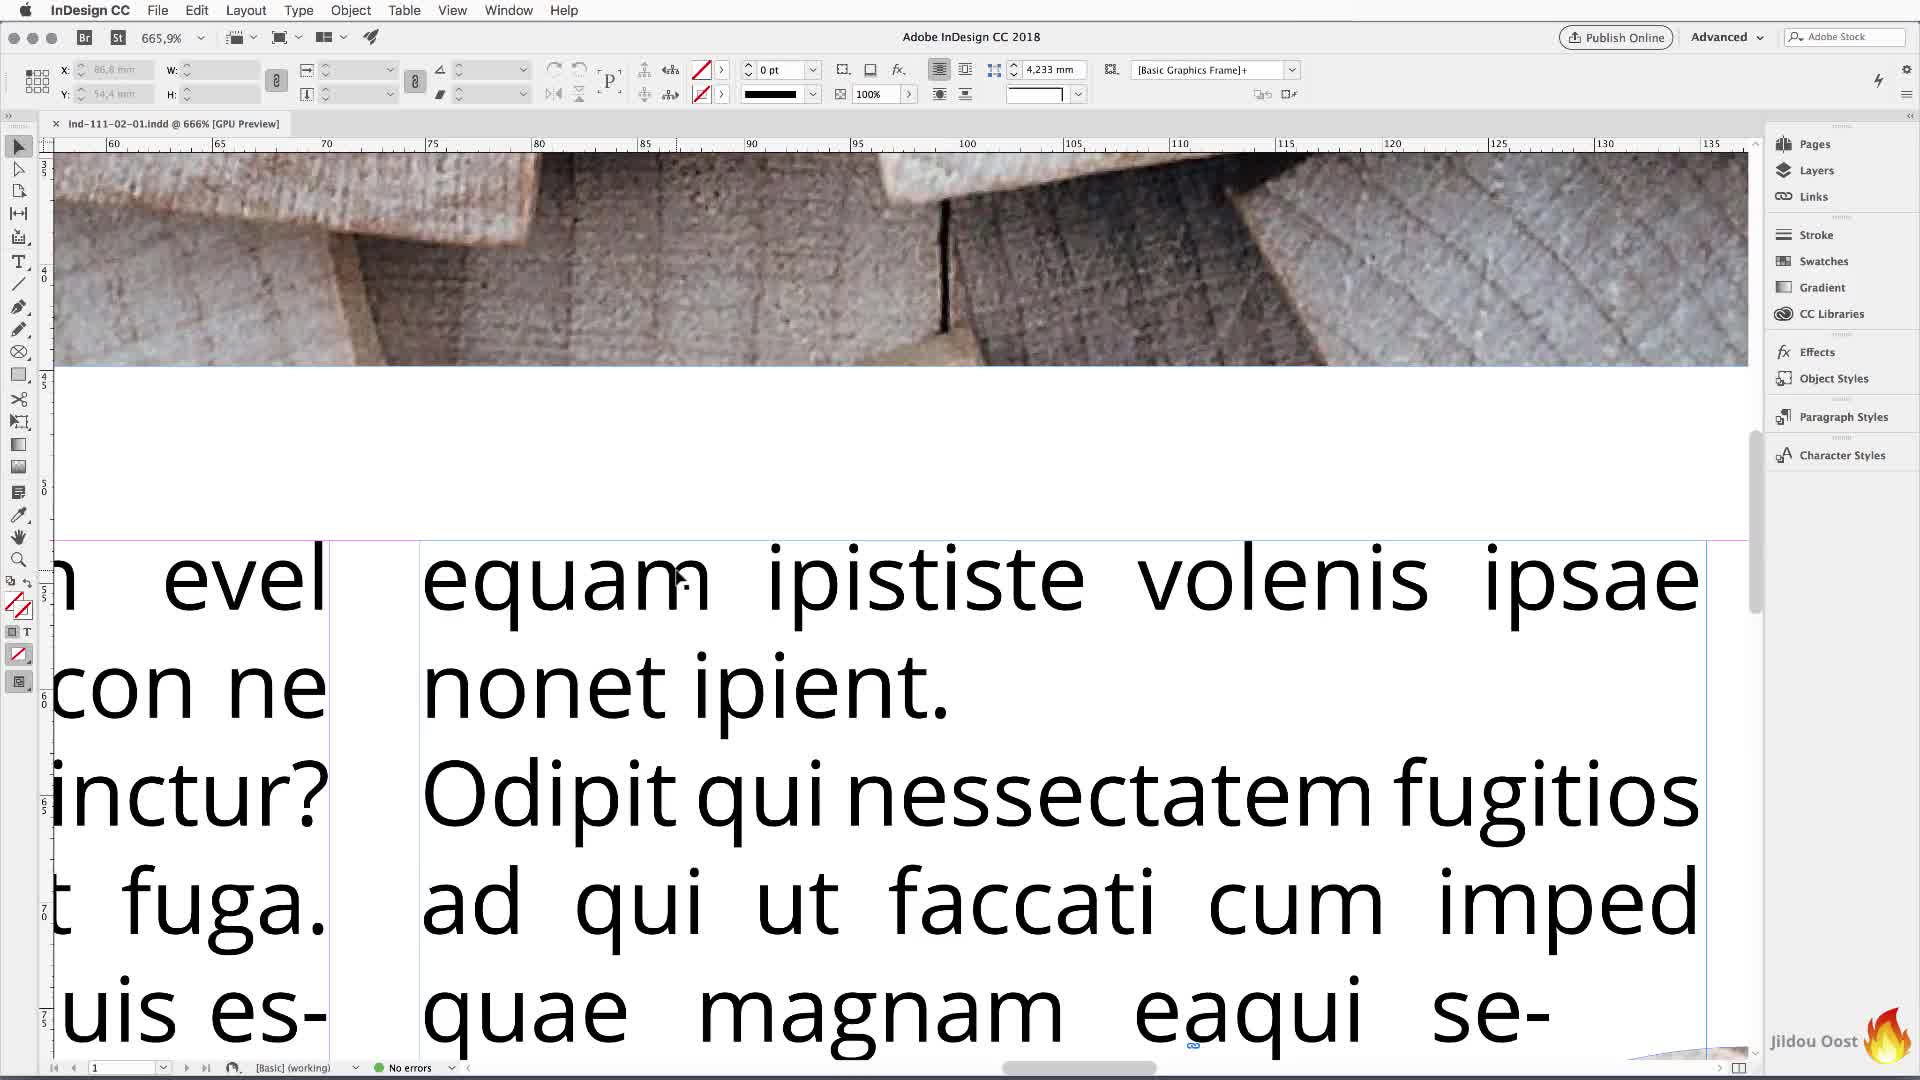Select the Zoom tool magnifier
1920x1080 pixels.
(x=18, y=560)
